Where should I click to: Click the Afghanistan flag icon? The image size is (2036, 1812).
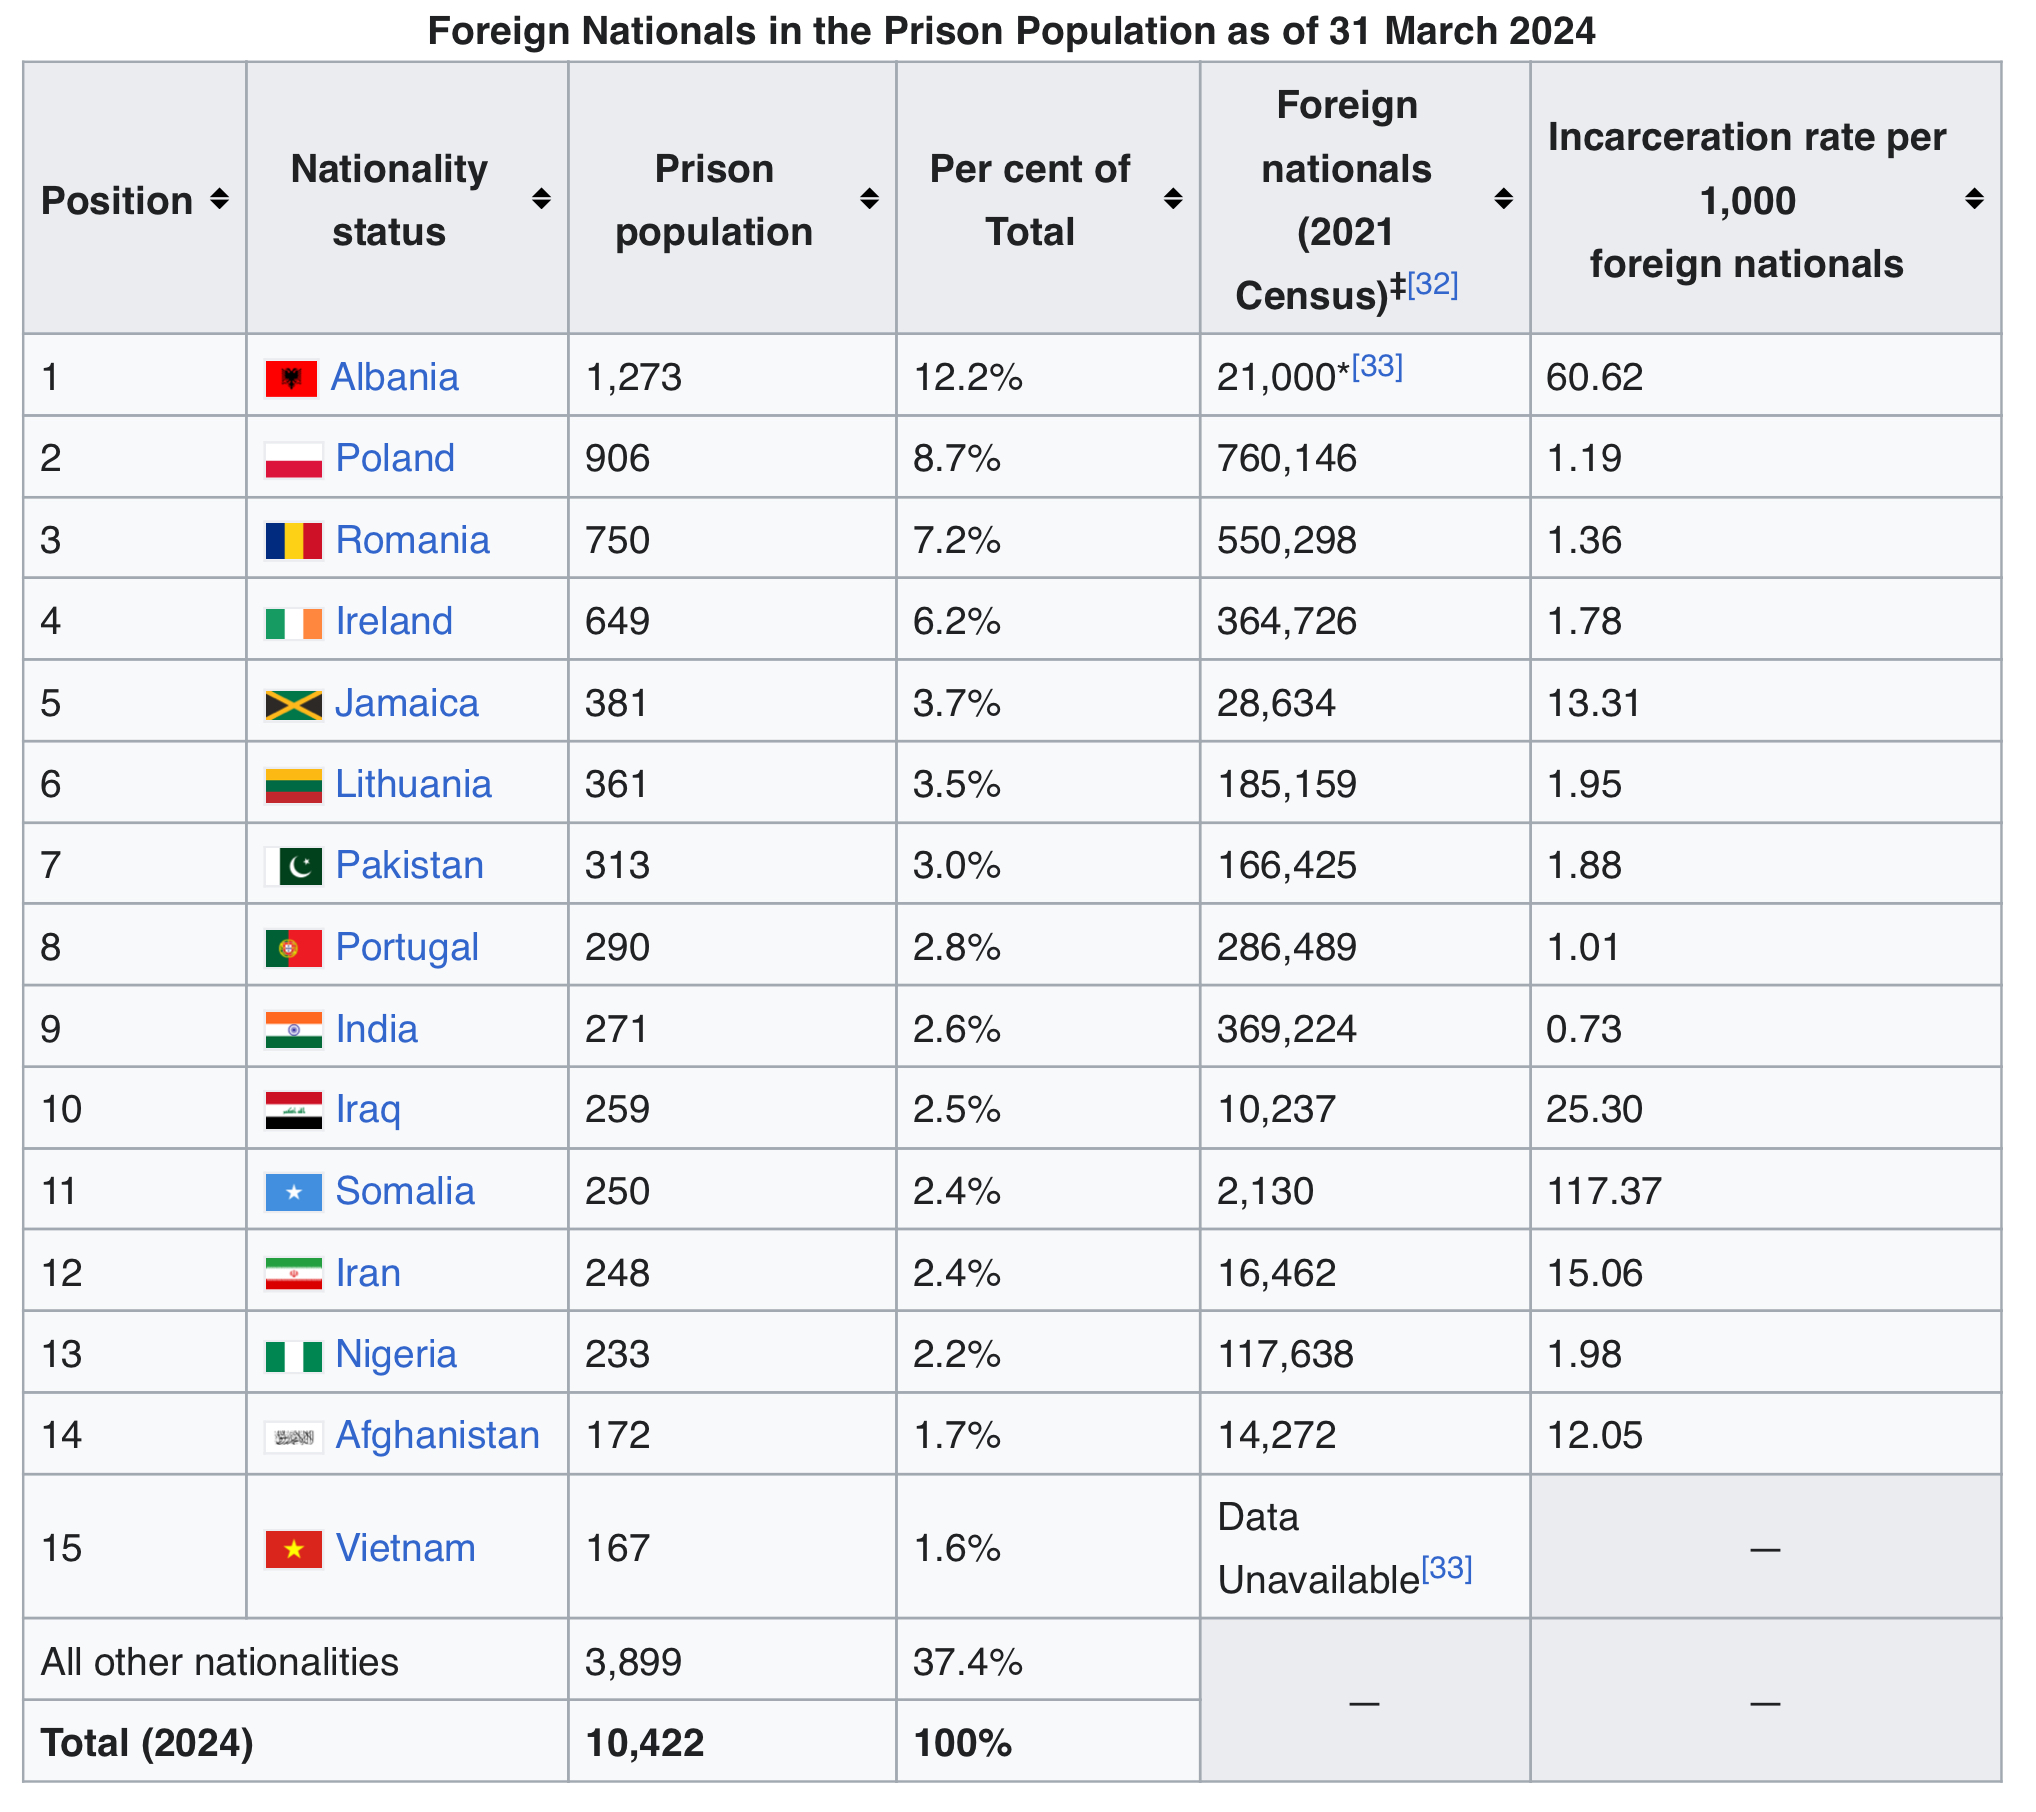pyautogui.click(x=293, y=1437)
